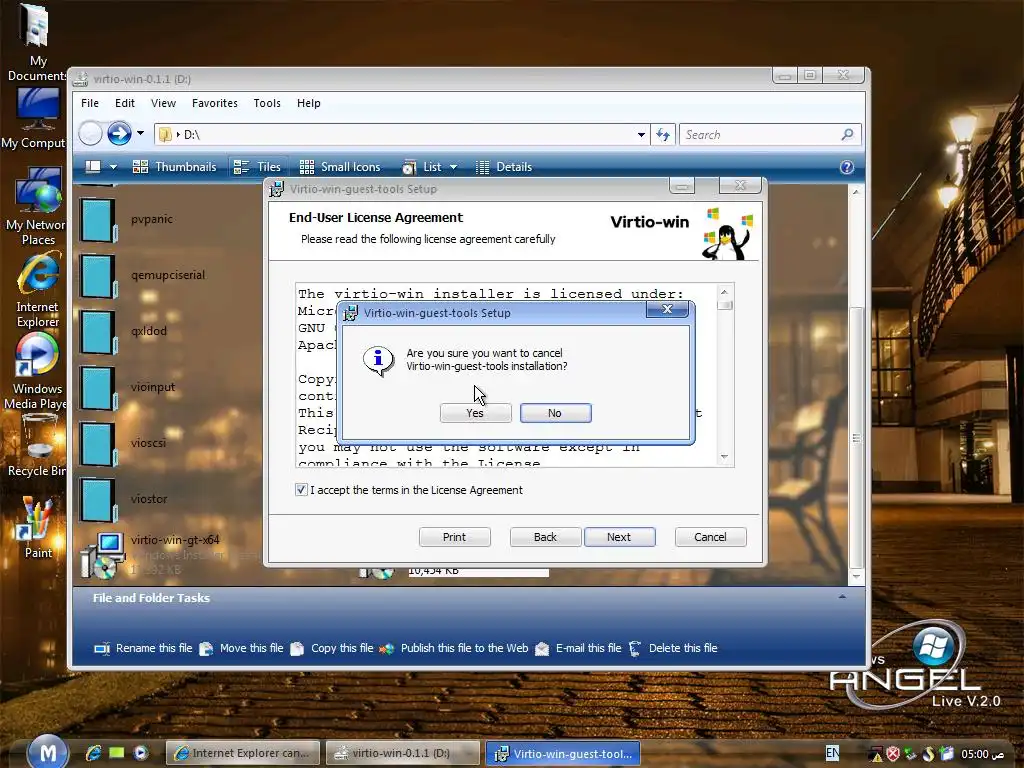Open Edit menu in Explorer window
The width and height of the screenshot is (1024, 768).
(x=125, y=103)
